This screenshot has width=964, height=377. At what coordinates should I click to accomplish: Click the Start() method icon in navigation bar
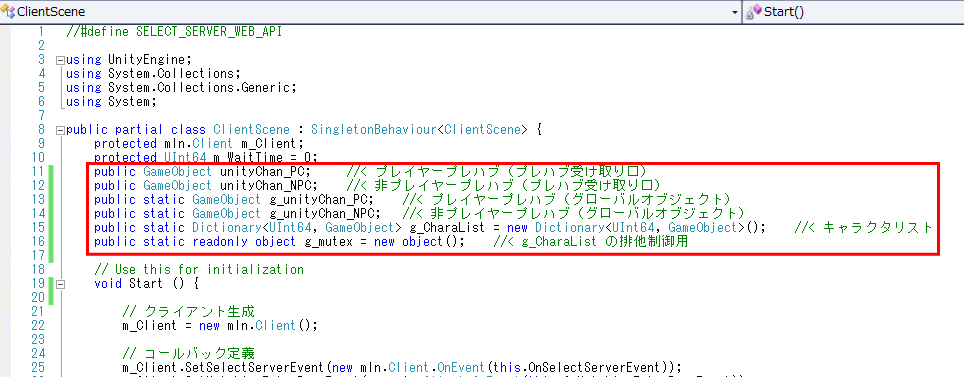point(754,11)
